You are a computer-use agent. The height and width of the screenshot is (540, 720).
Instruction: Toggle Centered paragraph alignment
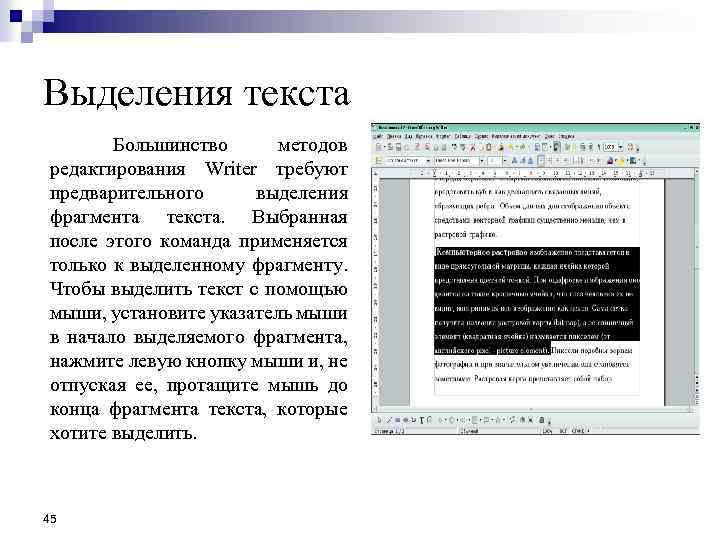[x=550, y=161]
